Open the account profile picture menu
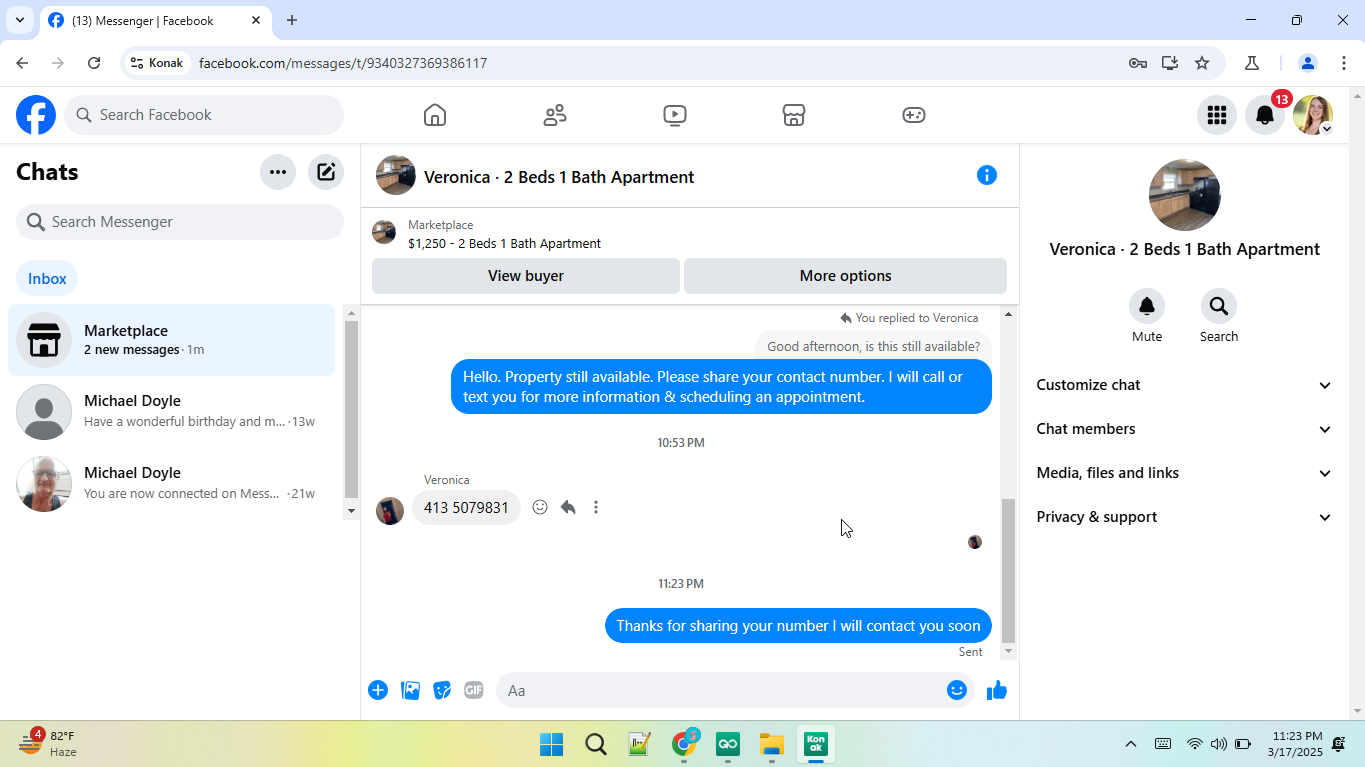This screenshot has height=767, width=1365. 1313,115
